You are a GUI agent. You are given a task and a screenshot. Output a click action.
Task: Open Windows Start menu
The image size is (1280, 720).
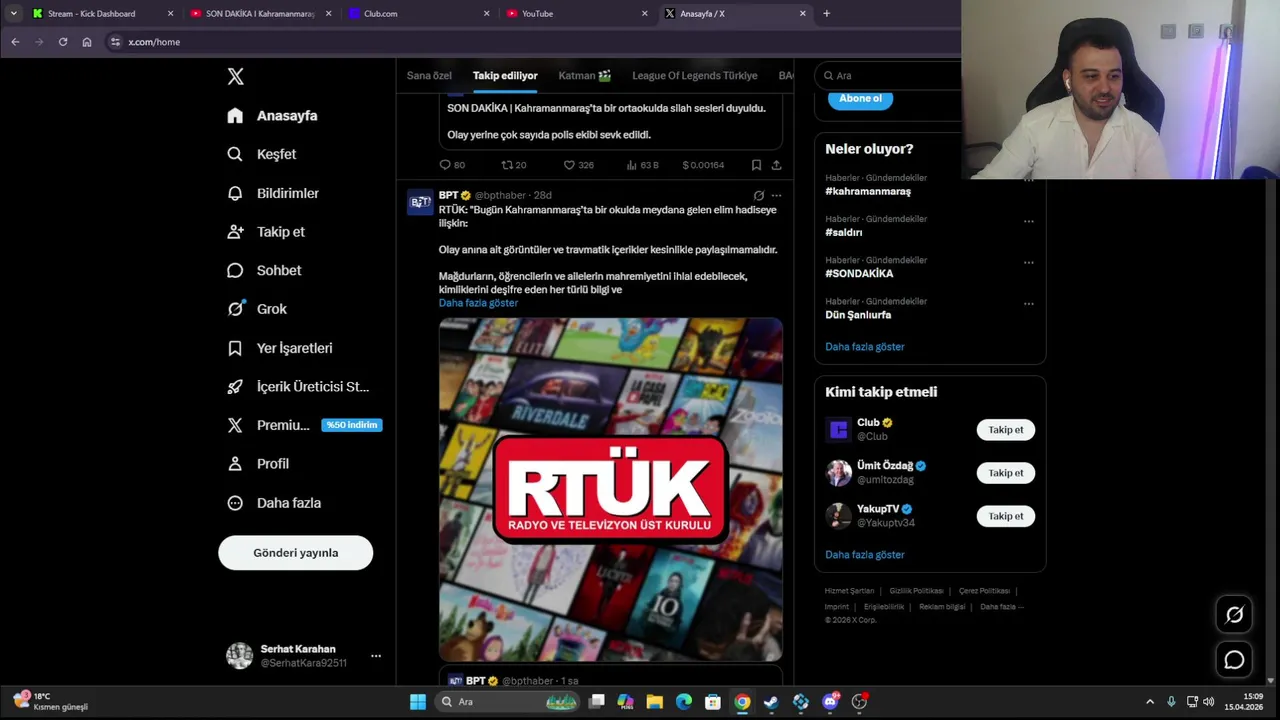(418, 702)
